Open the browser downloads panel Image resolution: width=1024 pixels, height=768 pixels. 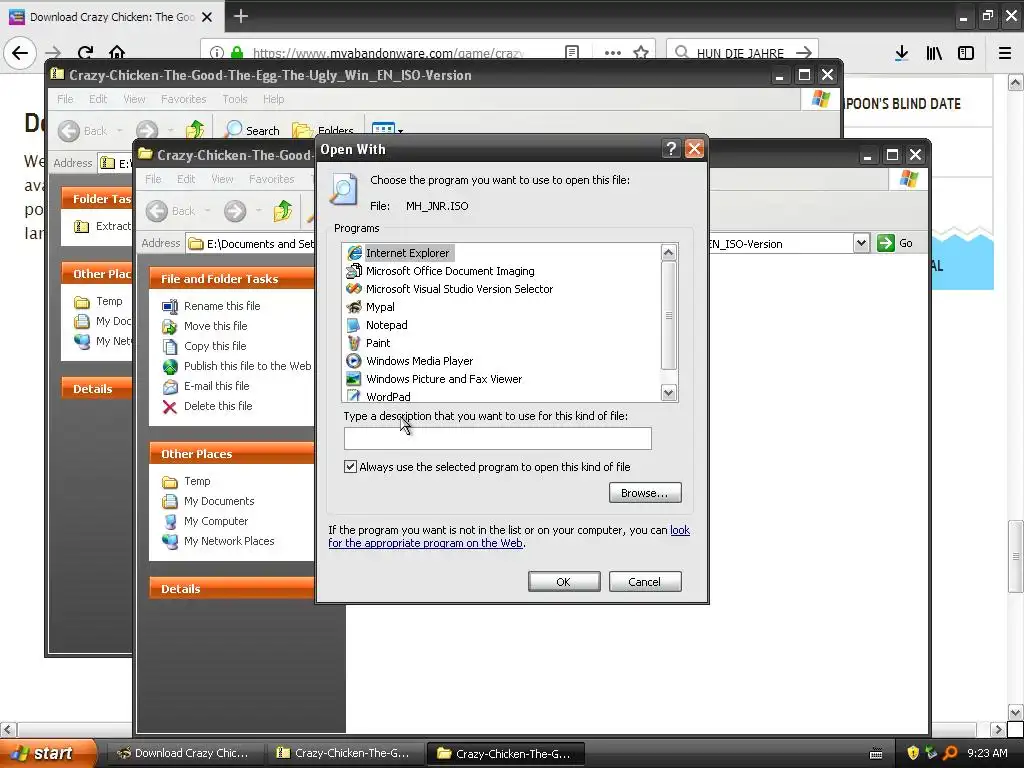pyautogui.click(x=902, y=53)
